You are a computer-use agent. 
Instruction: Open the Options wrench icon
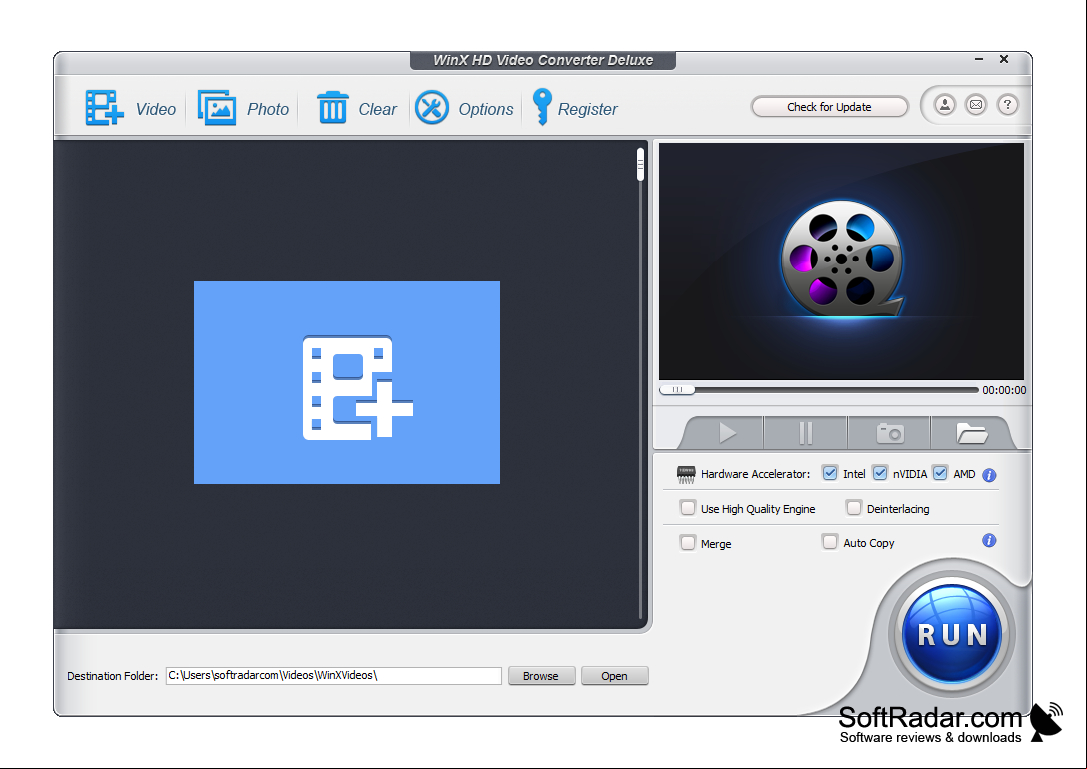(431, 108)
